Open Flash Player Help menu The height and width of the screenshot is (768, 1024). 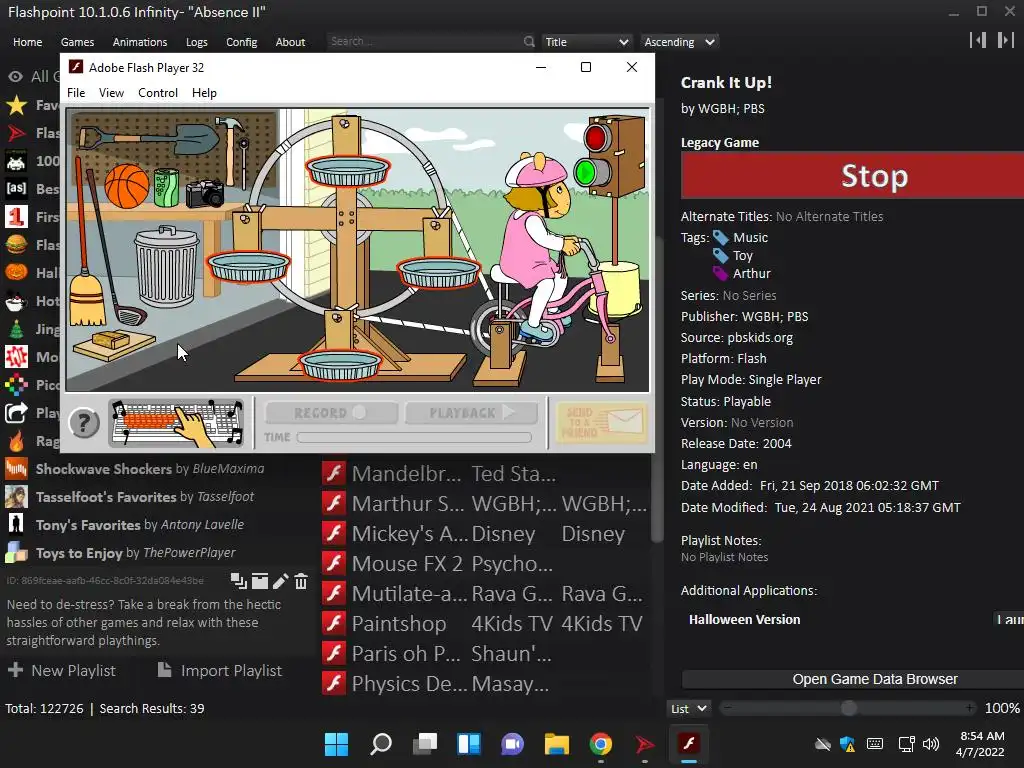(204, 93)
